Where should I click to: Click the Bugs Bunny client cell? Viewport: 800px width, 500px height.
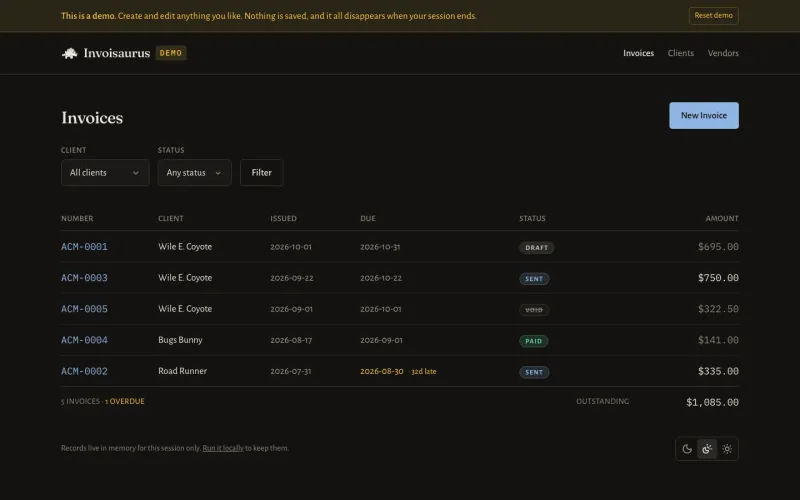point(180,340)
